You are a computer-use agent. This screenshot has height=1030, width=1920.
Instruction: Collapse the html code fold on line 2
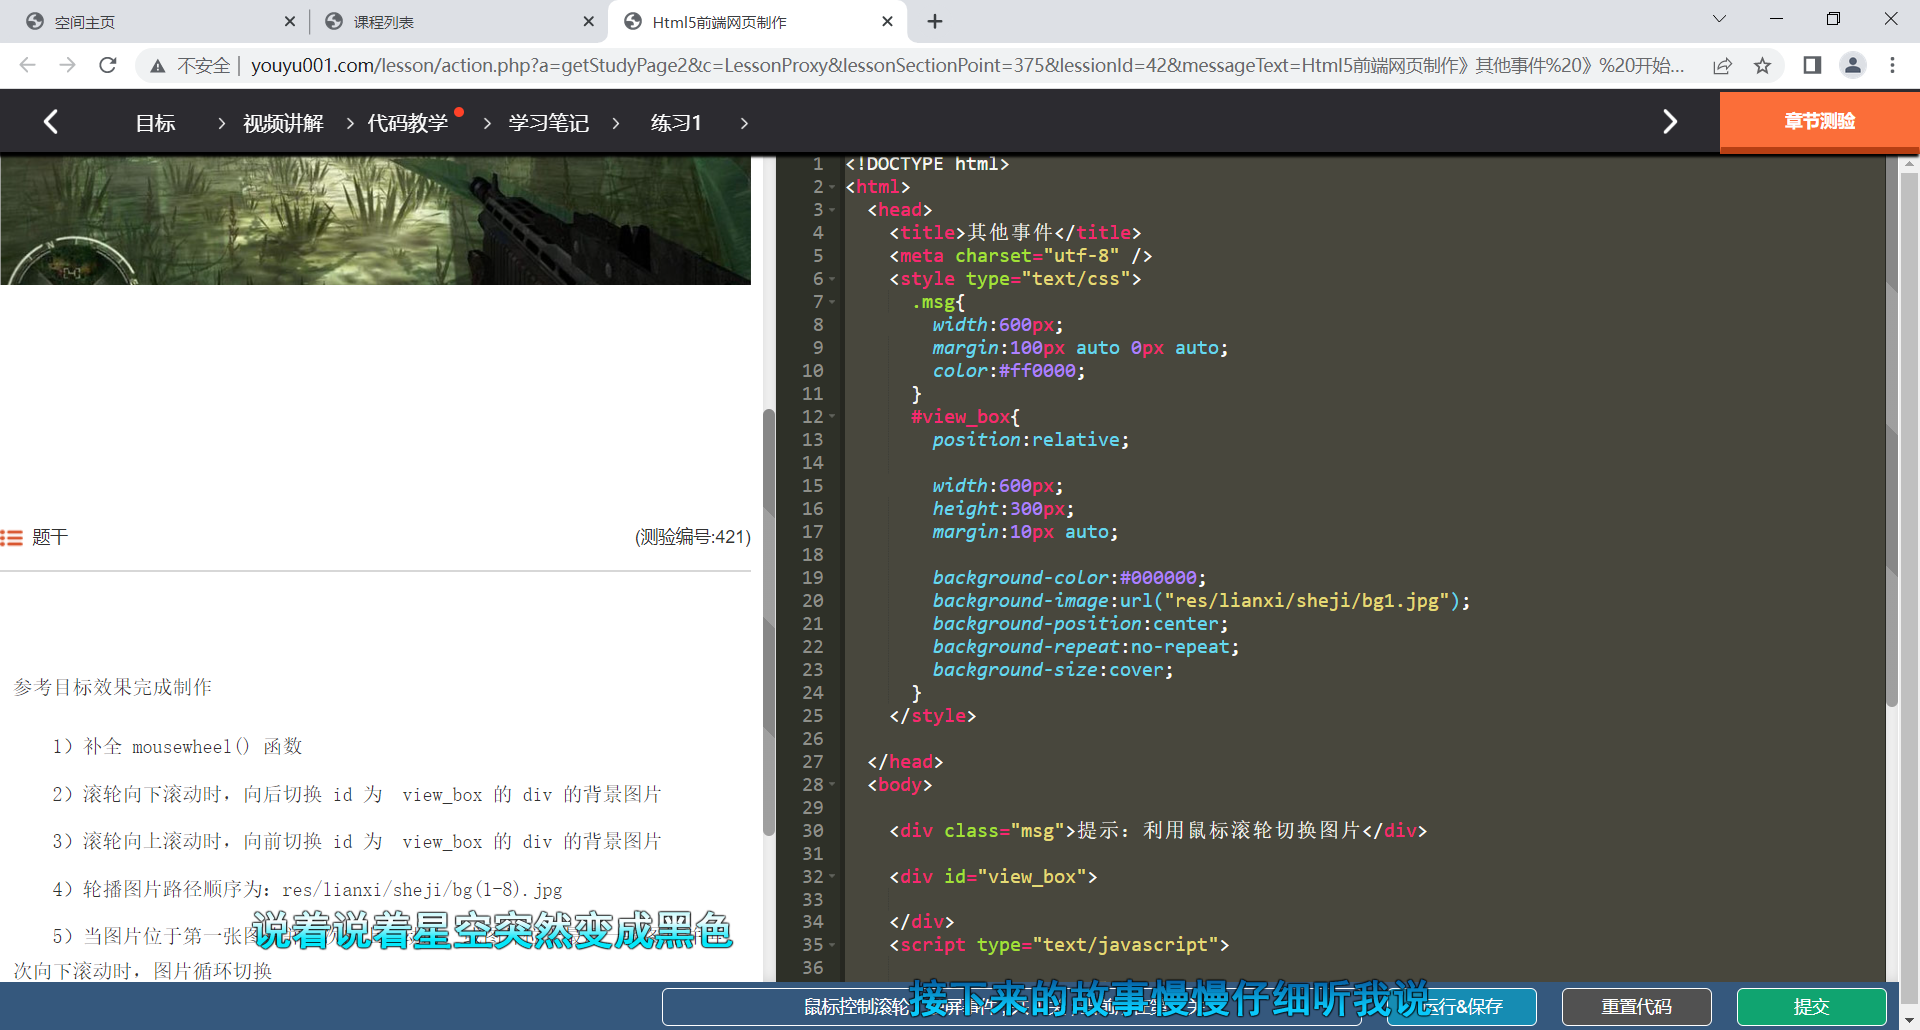833,187
